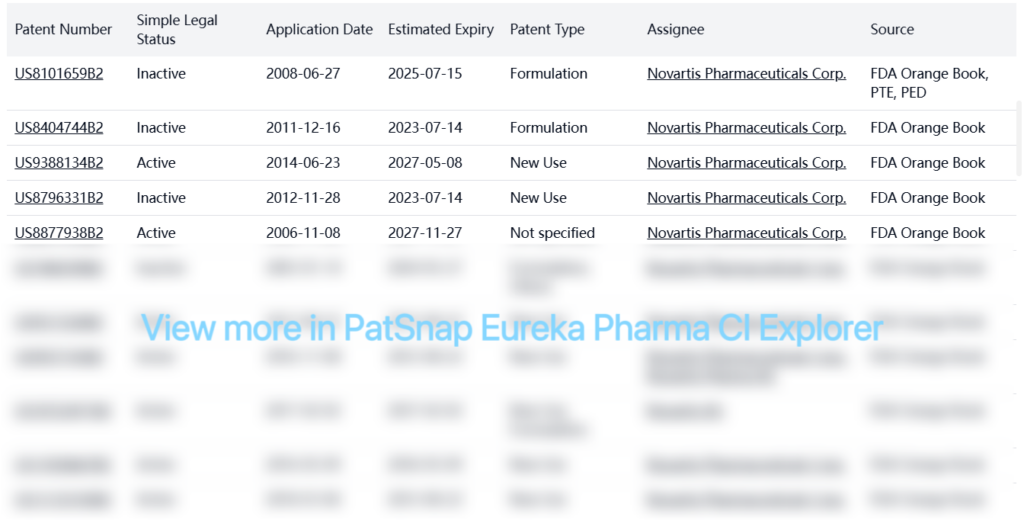Open patent US9388134B2 link
The width and height of the screenshot is (1024, 520).
59,163
